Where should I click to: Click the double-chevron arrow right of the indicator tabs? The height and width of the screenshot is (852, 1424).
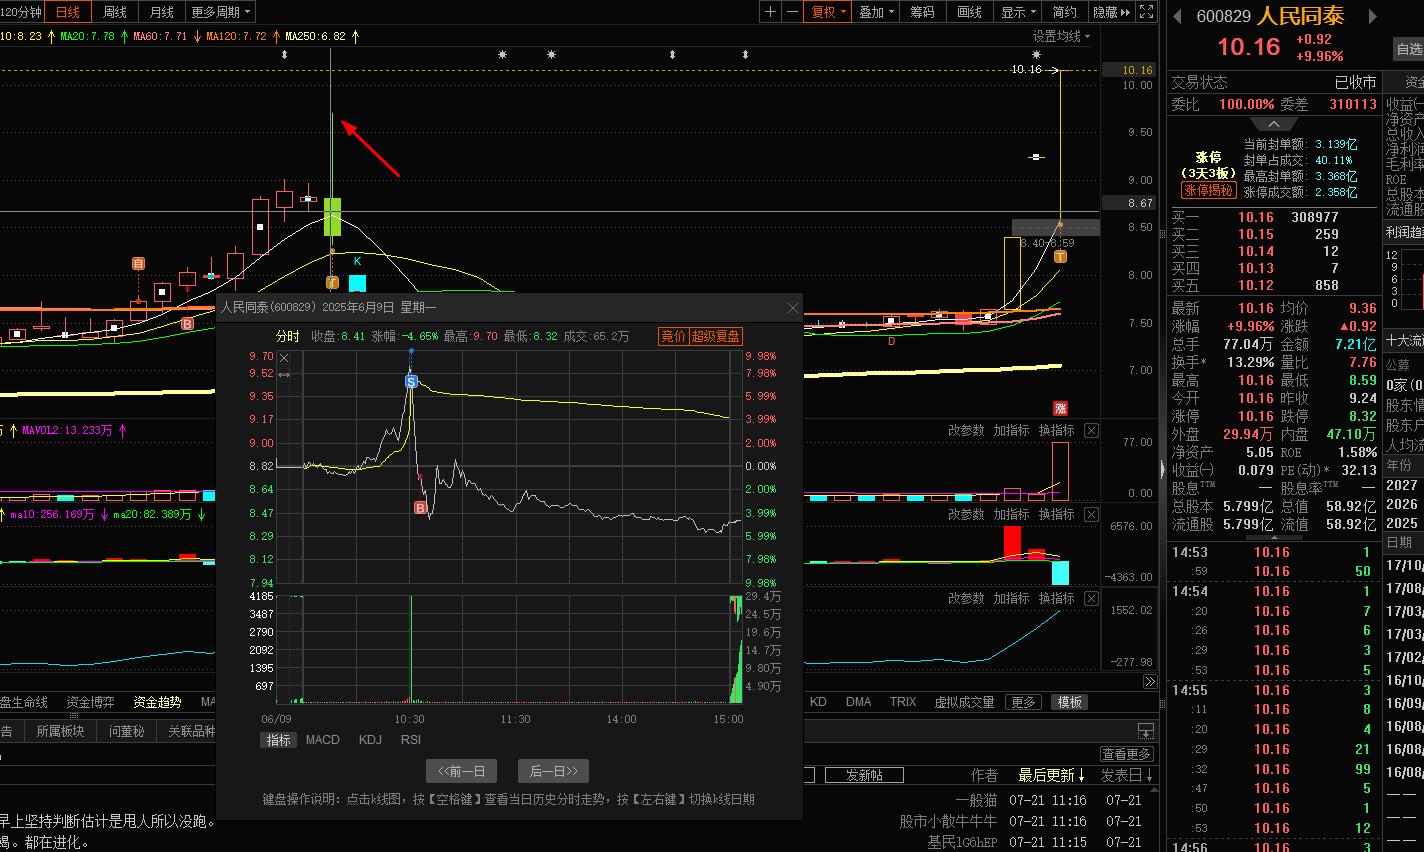point(1149,682)
